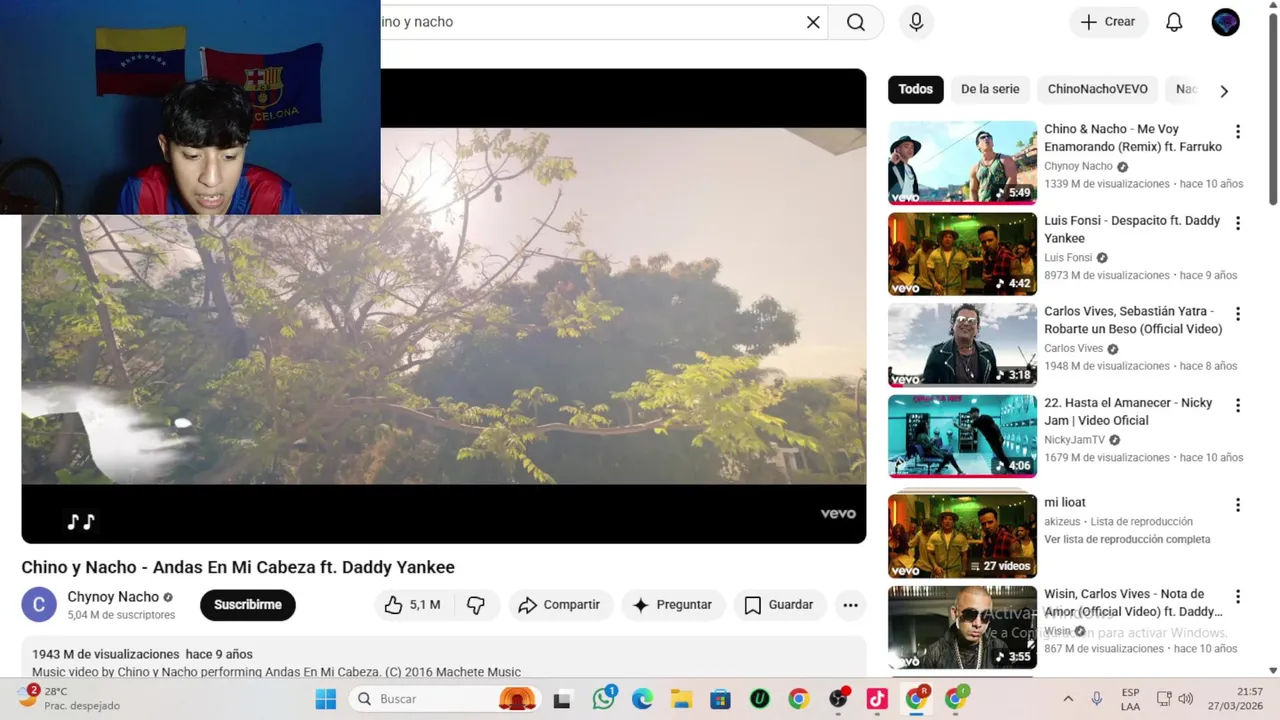Open the Me Voy Enamorando Remix title

[x=1133, y=138]
